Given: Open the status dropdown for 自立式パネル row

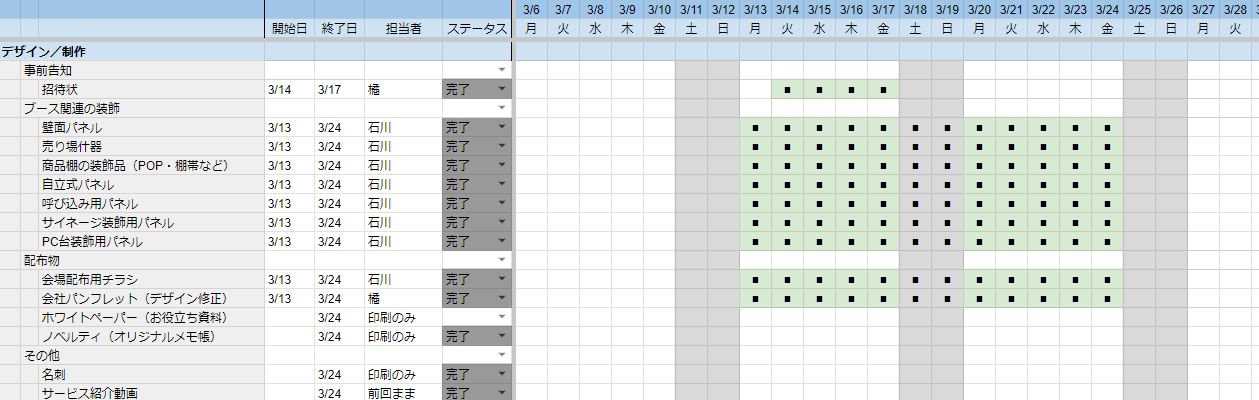Looking at the screenshot, I should coord(502,185).
